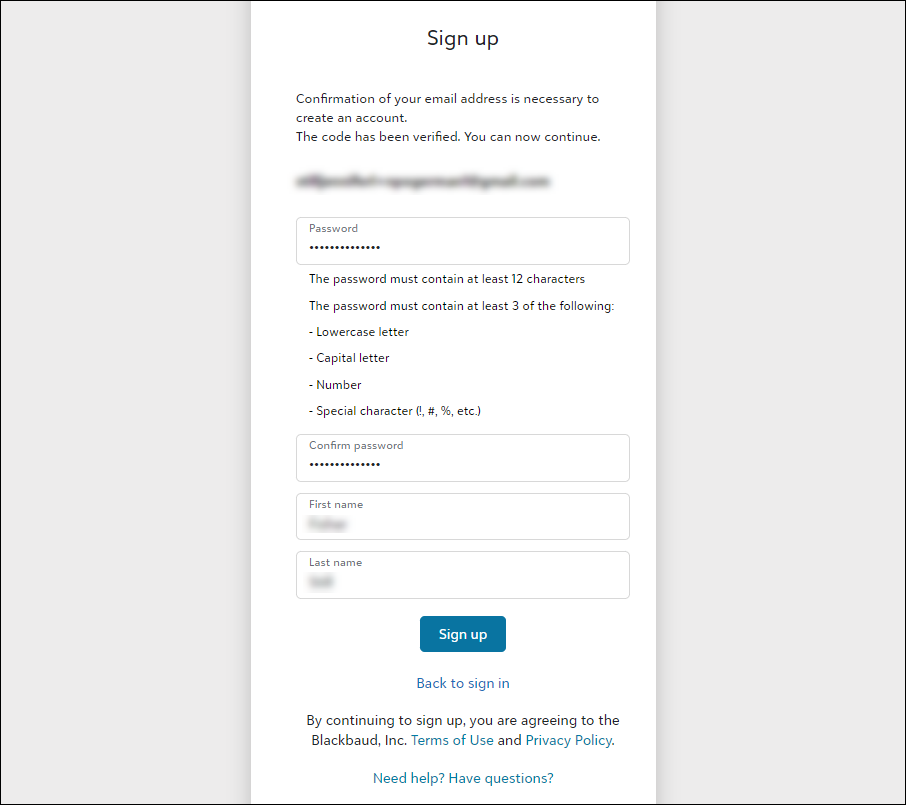Click the Sign up page heading

(463, 39)
